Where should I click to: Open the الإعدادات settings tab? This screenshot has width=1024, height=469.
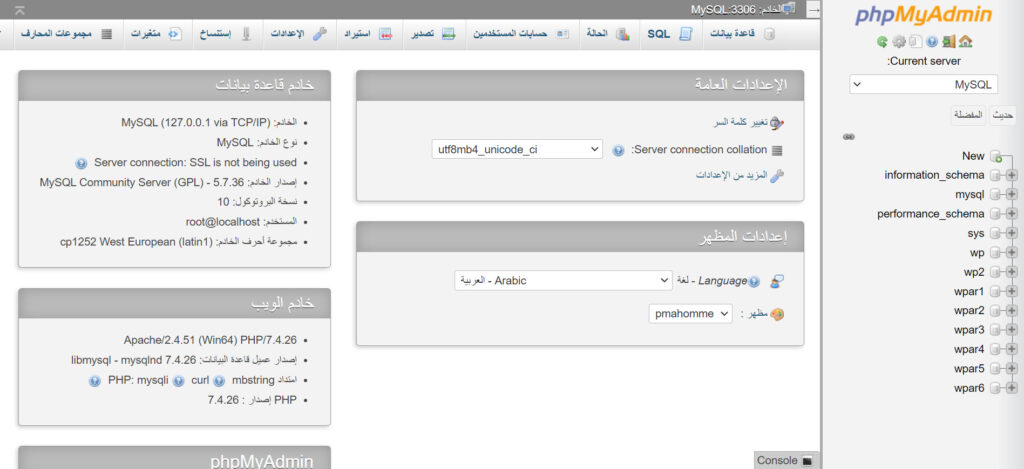[x=298, y=34]
